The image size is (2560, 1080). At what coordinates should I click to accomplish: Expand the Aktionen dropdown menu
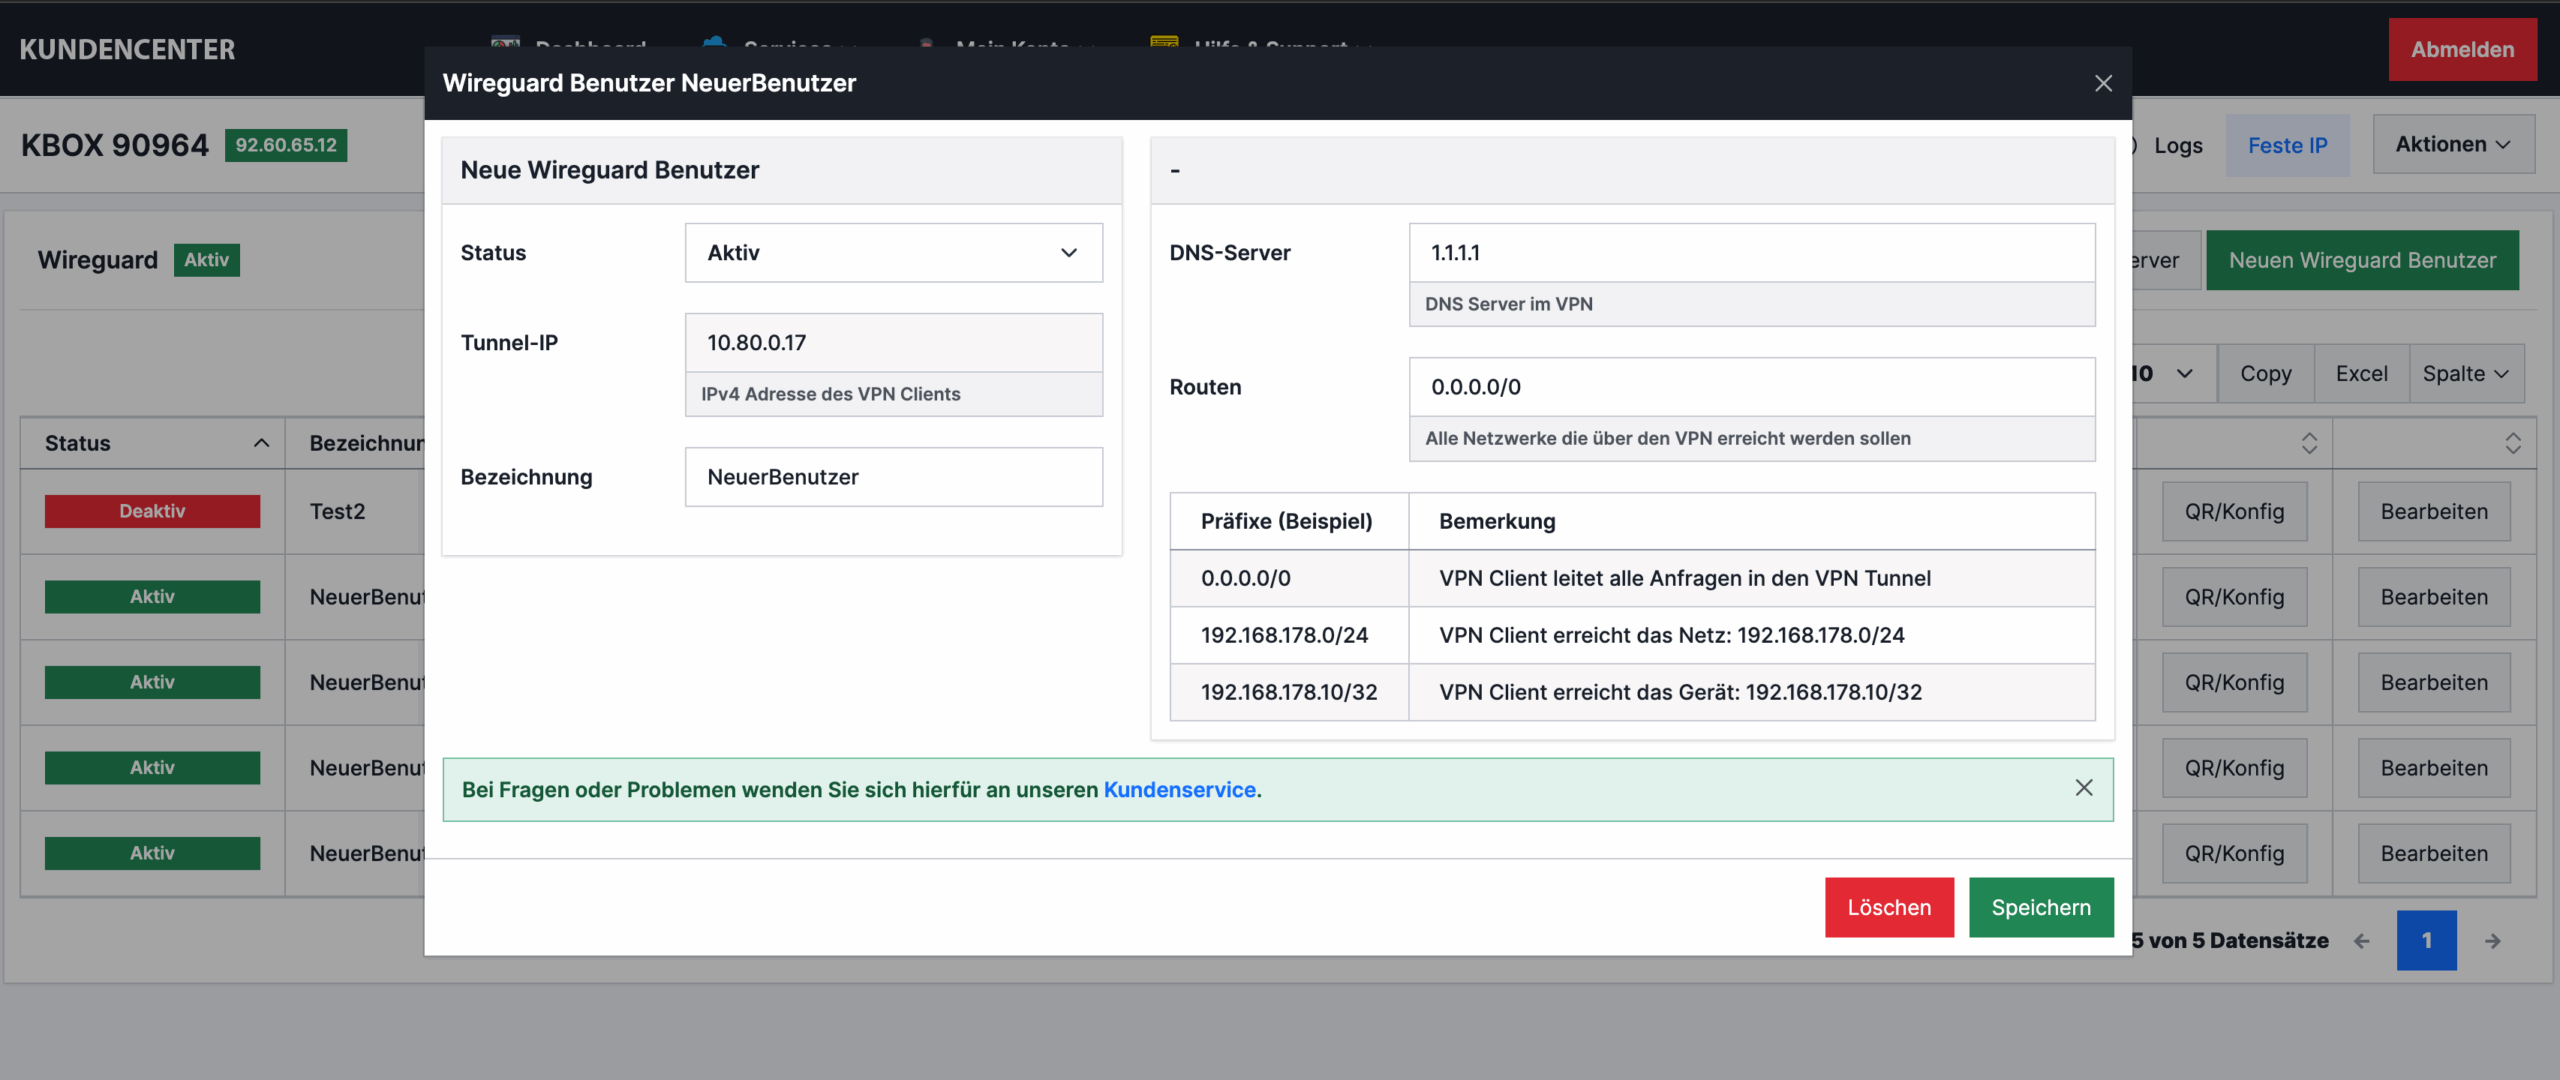(x=2453, y=144)
